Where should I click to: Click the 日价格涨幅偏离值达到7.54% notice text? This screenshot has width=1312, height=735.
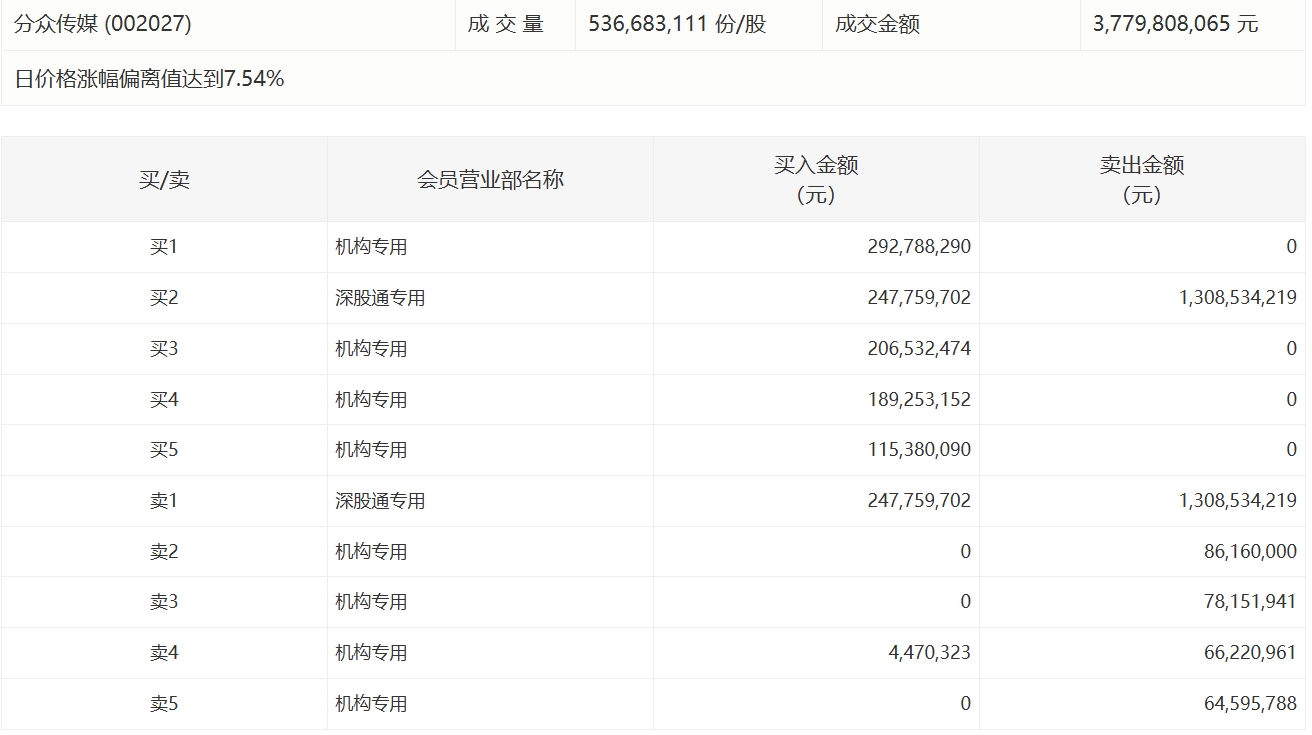pyautogui.click(x=150, y=79)
